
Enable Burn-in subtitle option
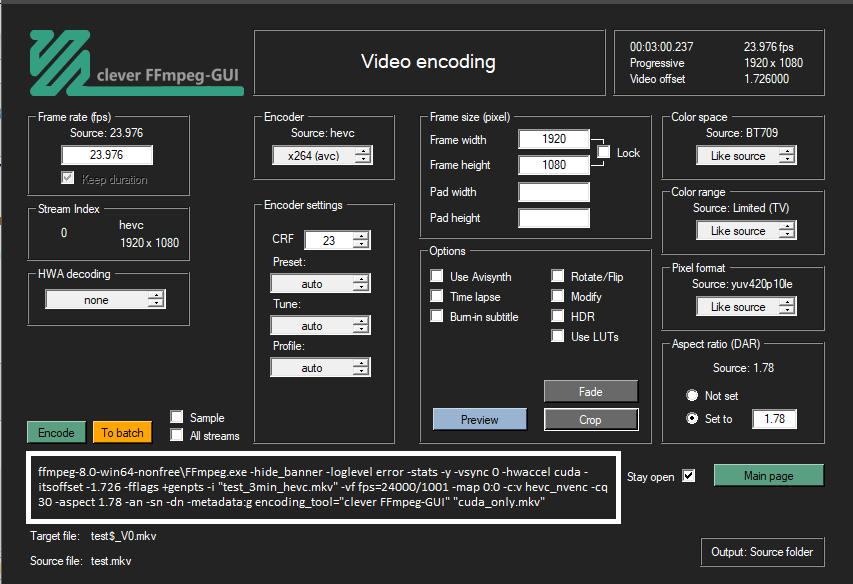point(436,316)
